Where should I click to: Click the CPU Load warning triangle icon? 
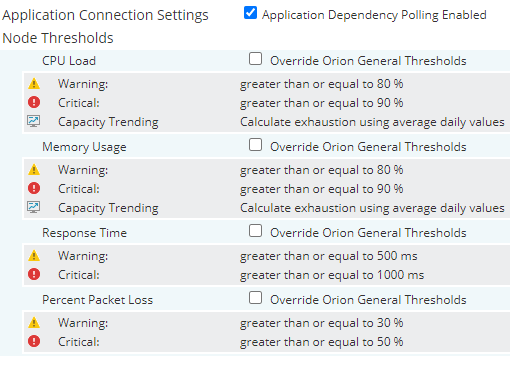pos(34,84)
